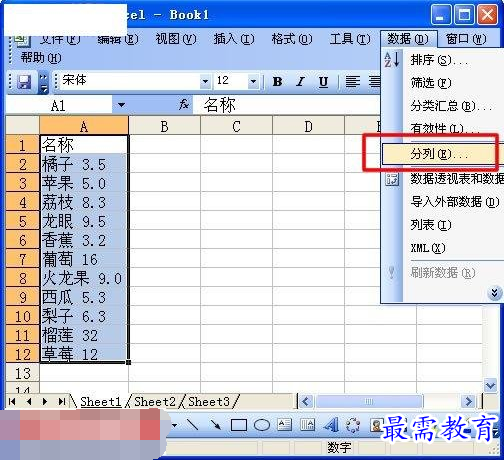Click horizontal scrollbar right arrow
The image size is (504, 460).
469,401
